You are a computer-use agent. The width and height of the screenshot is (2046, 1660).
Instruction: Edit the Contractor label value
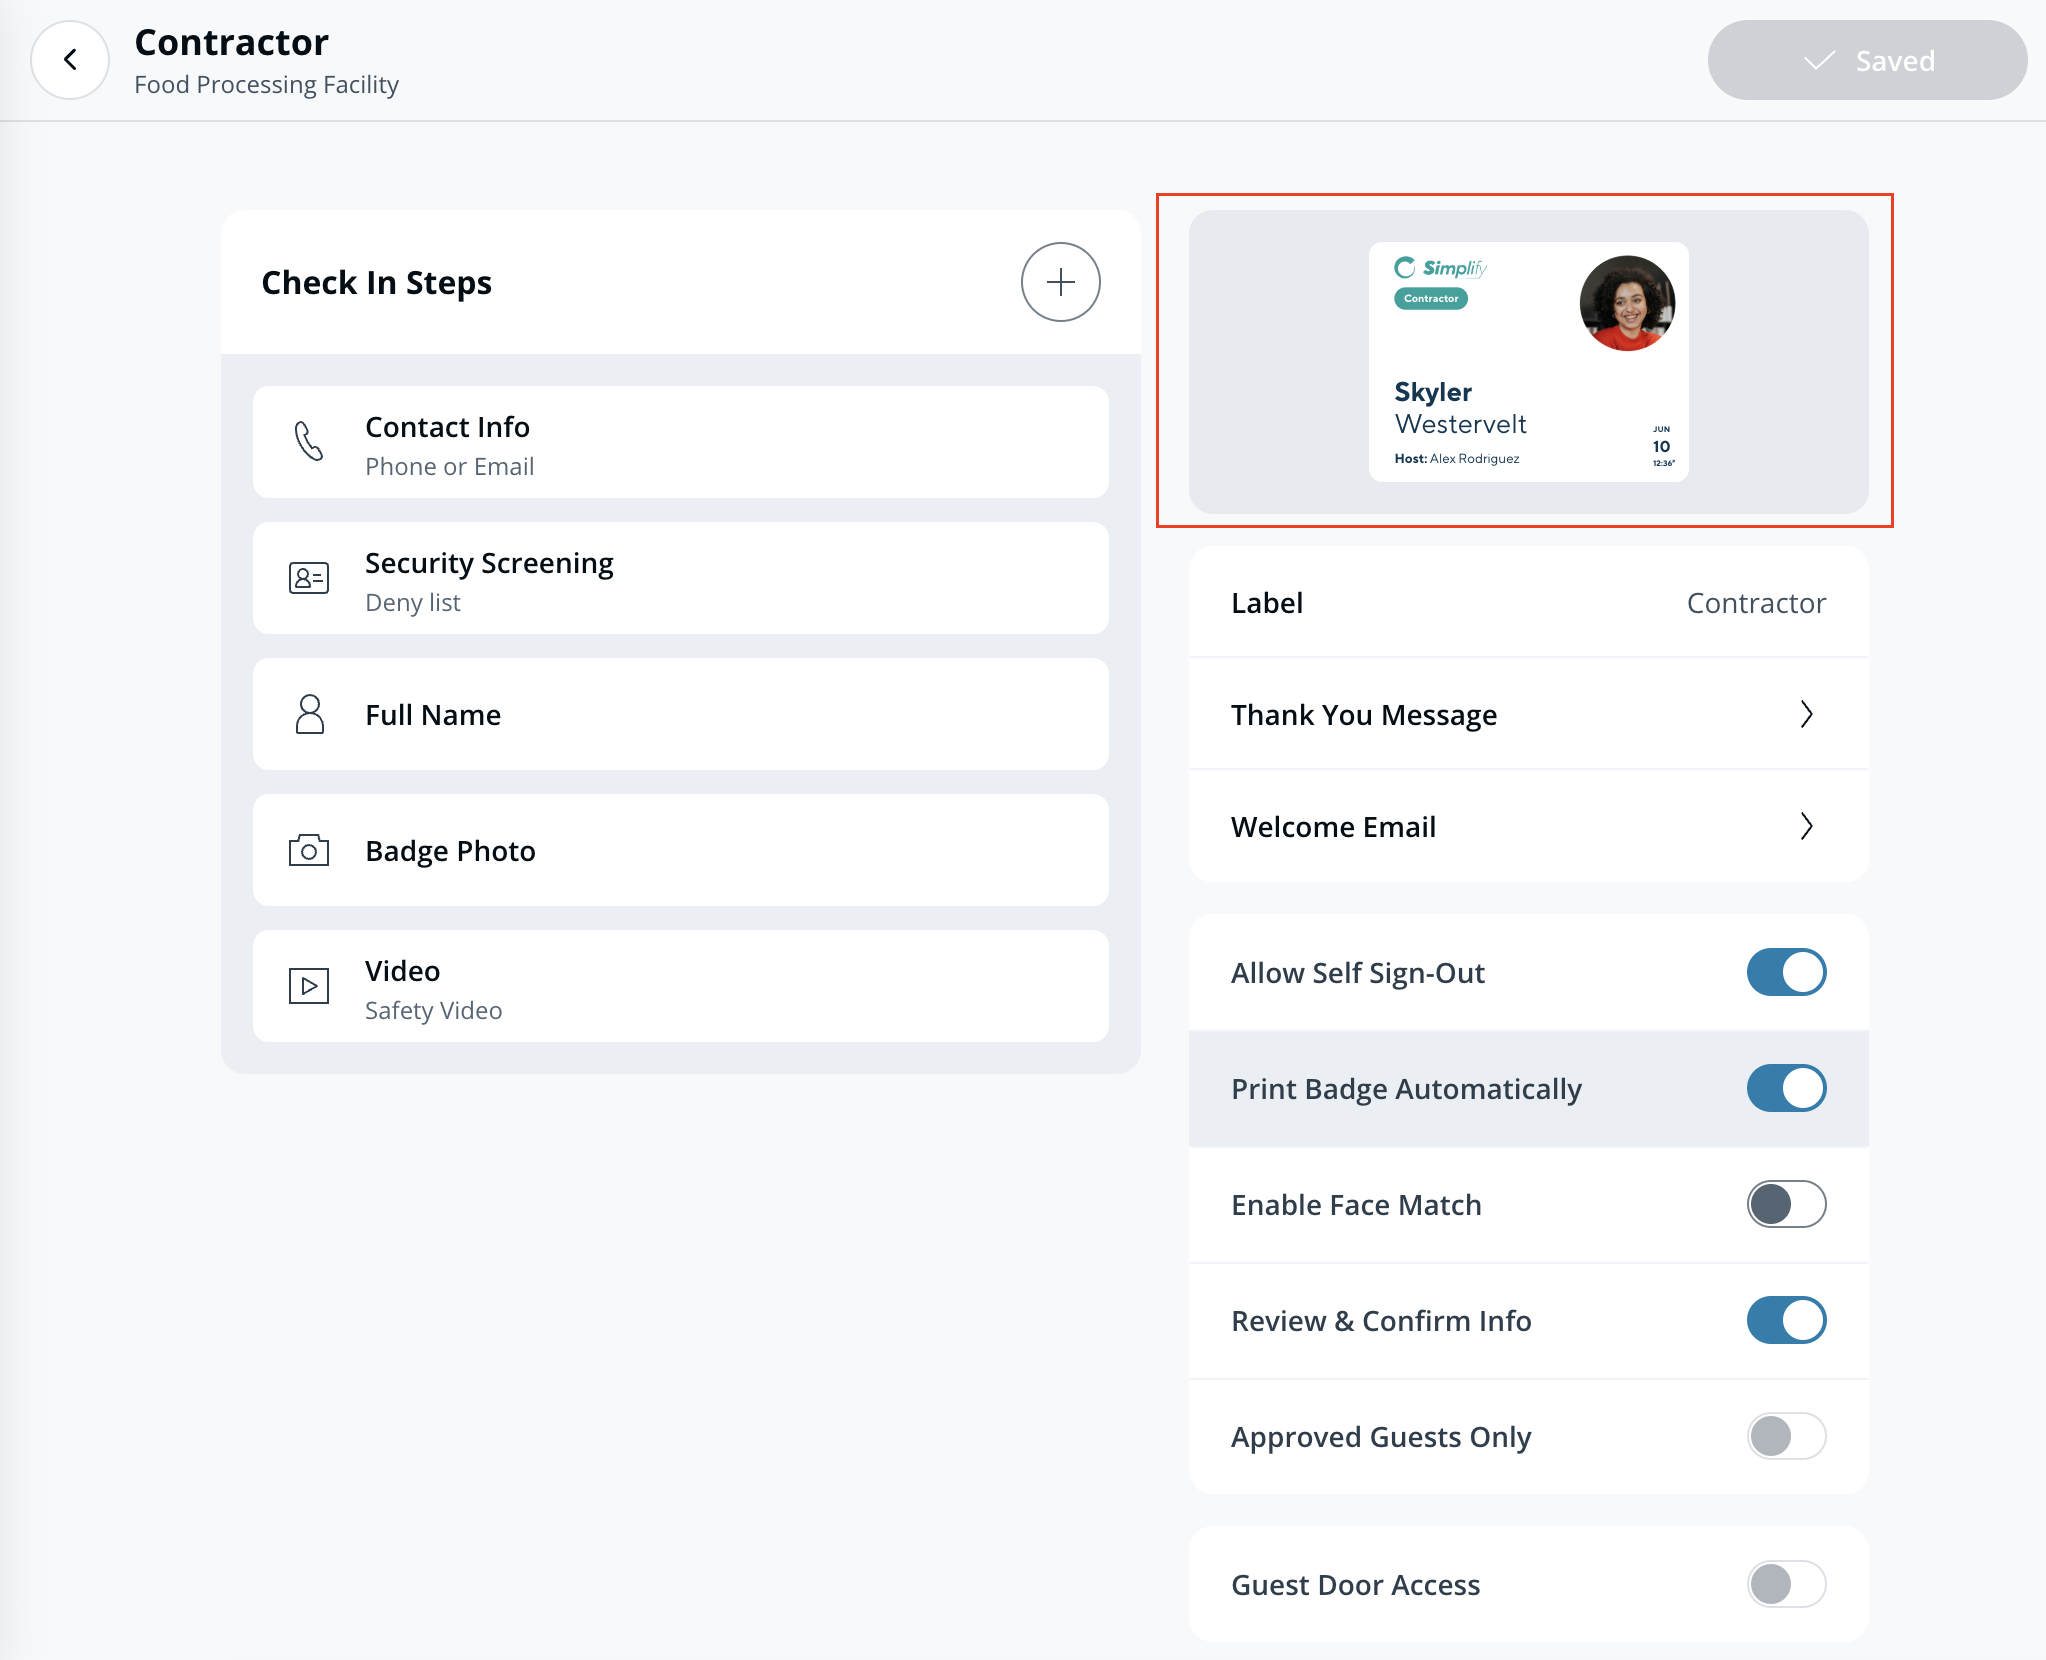pyautogui.click(x=1756, y=603)
